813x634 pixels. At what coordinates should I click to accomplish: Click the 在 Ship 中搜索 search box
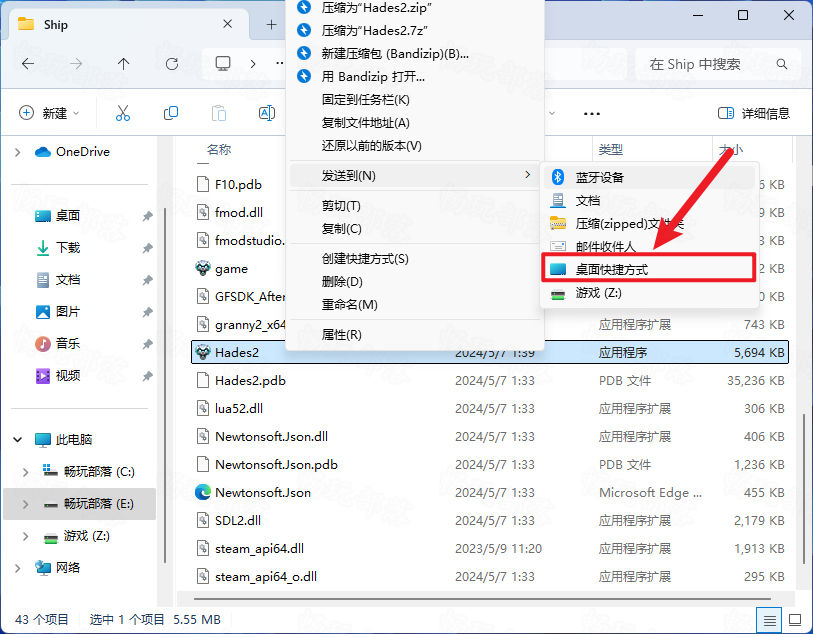coord(718,64)
